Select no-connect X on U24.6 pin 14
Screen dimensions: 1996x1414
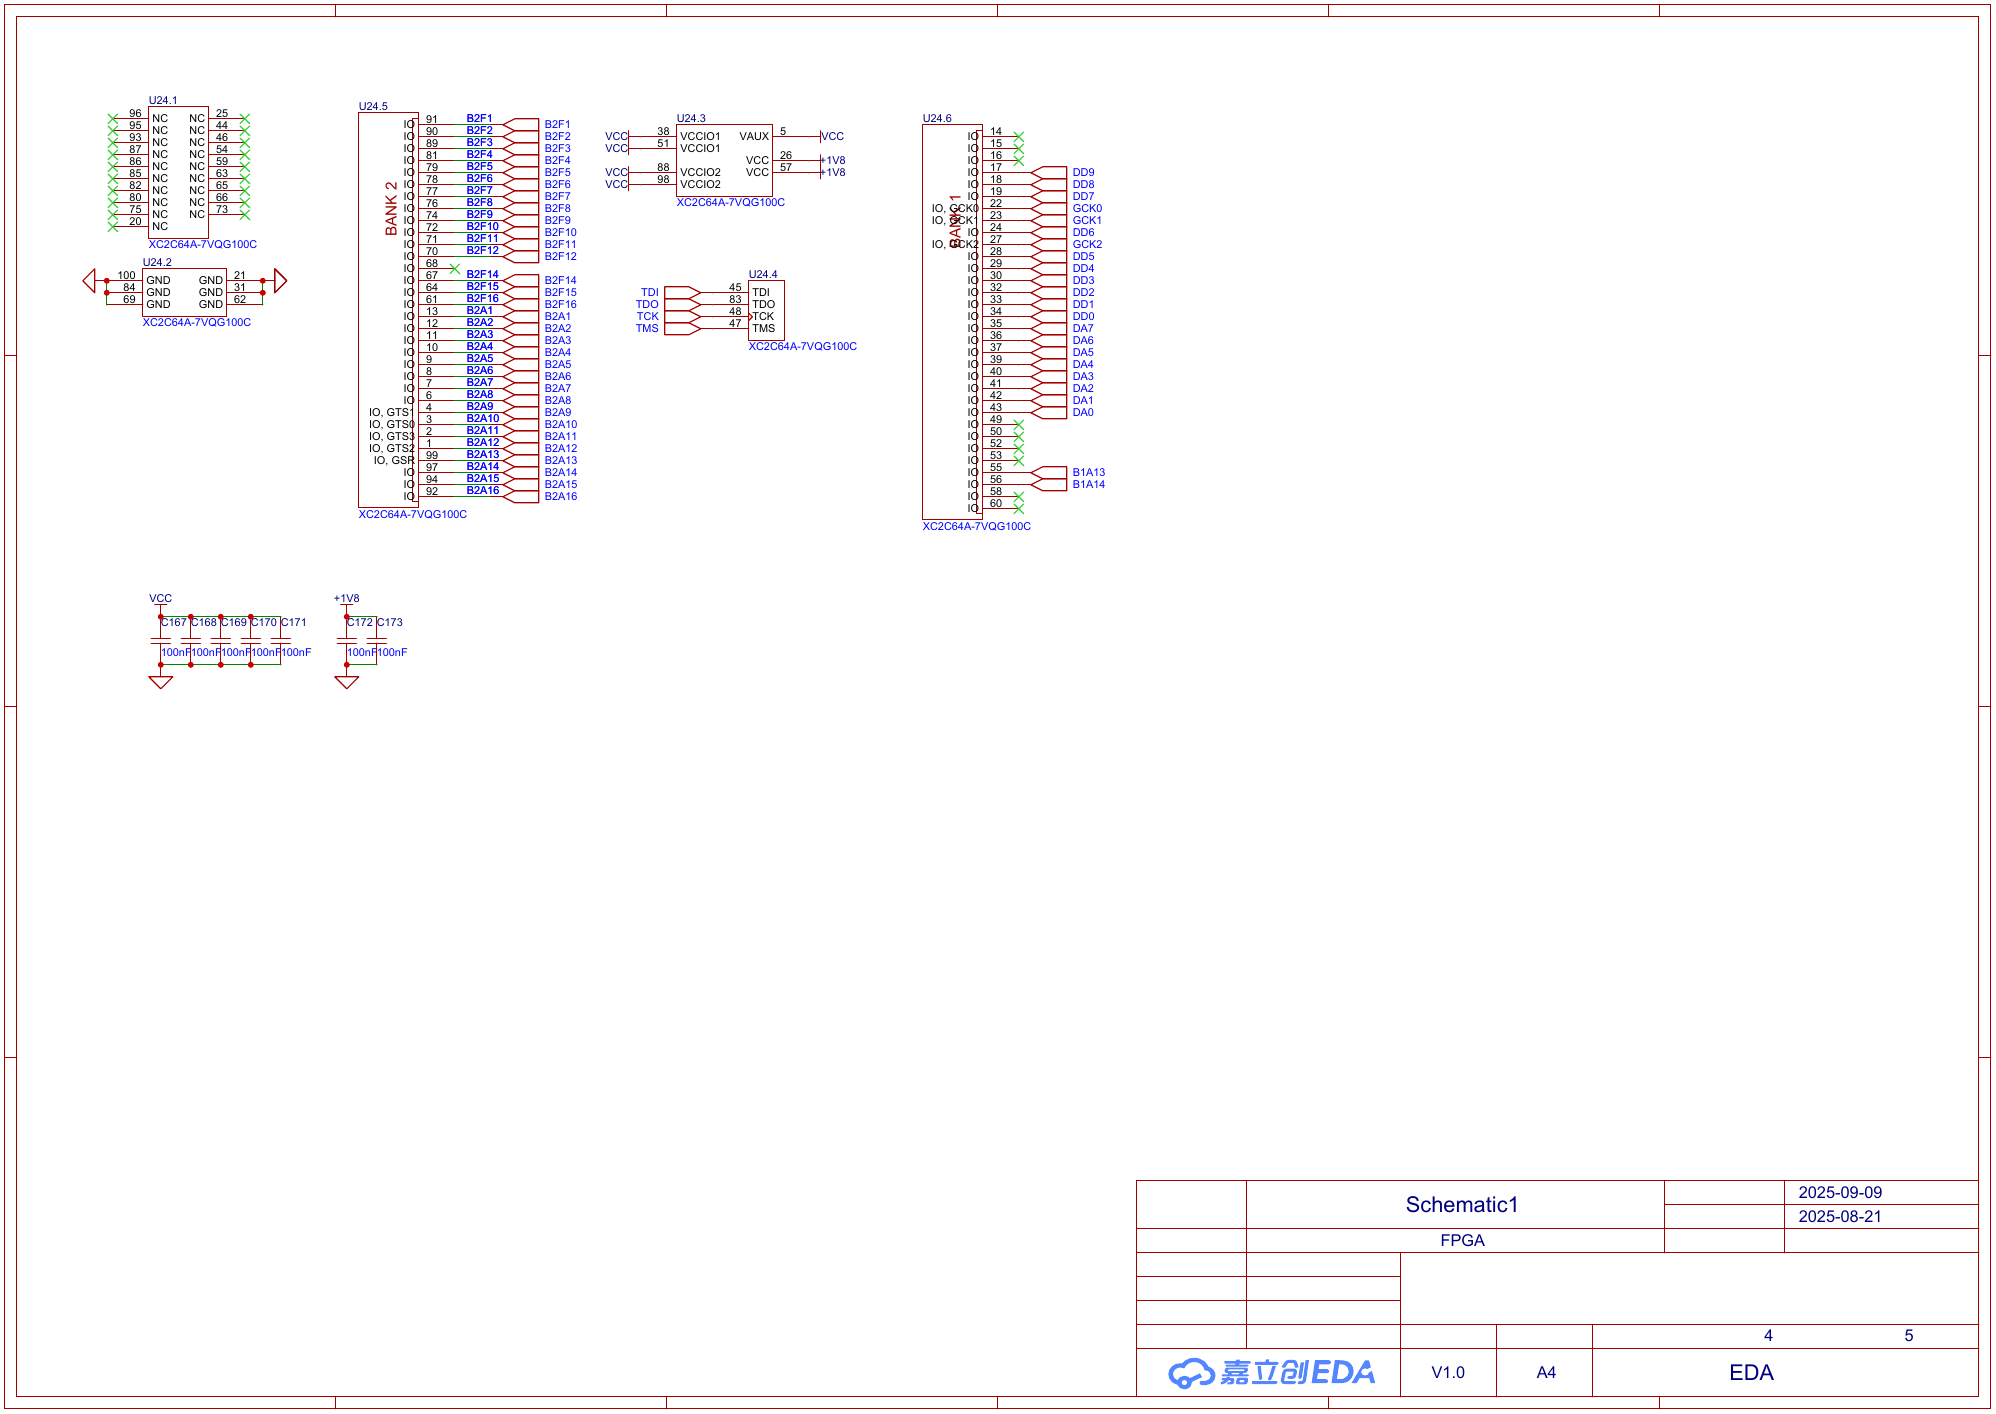coord(1019,137)
